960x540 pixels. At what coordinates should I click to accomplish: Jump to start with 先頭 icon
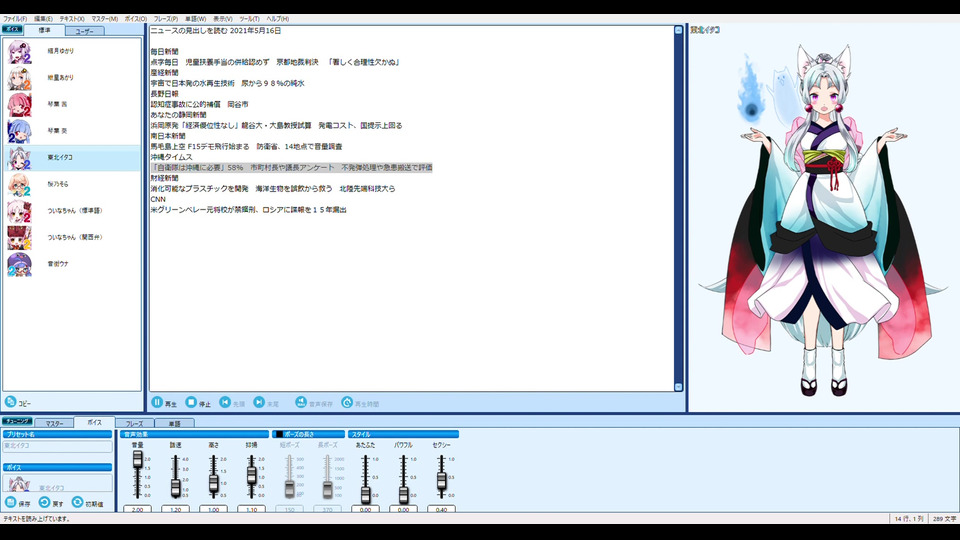[x=225, y=402]
